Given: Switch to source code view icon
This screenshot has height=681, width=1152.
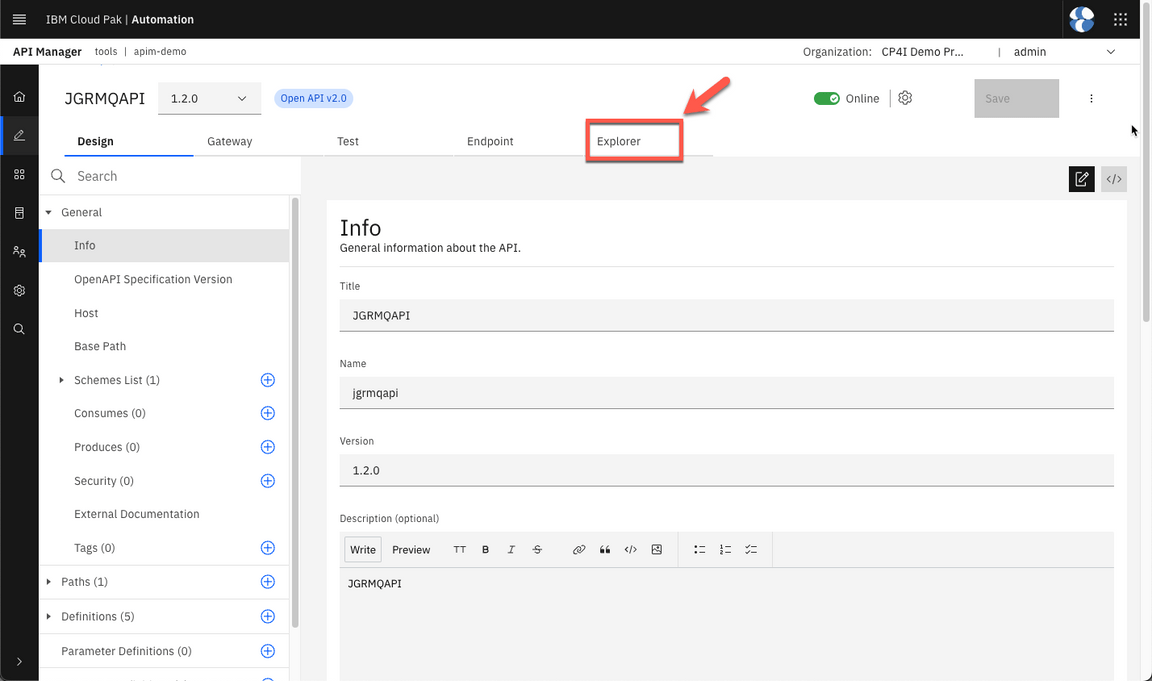Looking at the screenshot, I should 1113,179.
